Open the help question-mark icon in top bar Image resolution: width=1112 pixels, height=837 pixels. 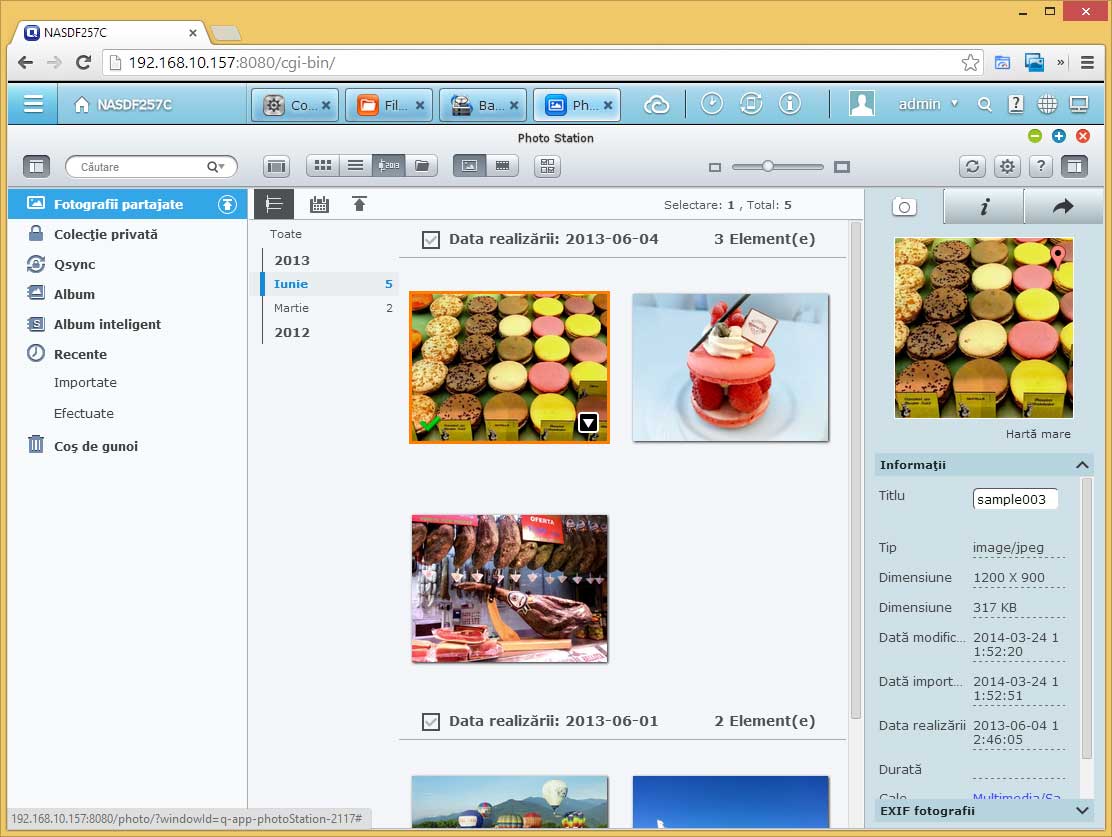point(1016,105)
